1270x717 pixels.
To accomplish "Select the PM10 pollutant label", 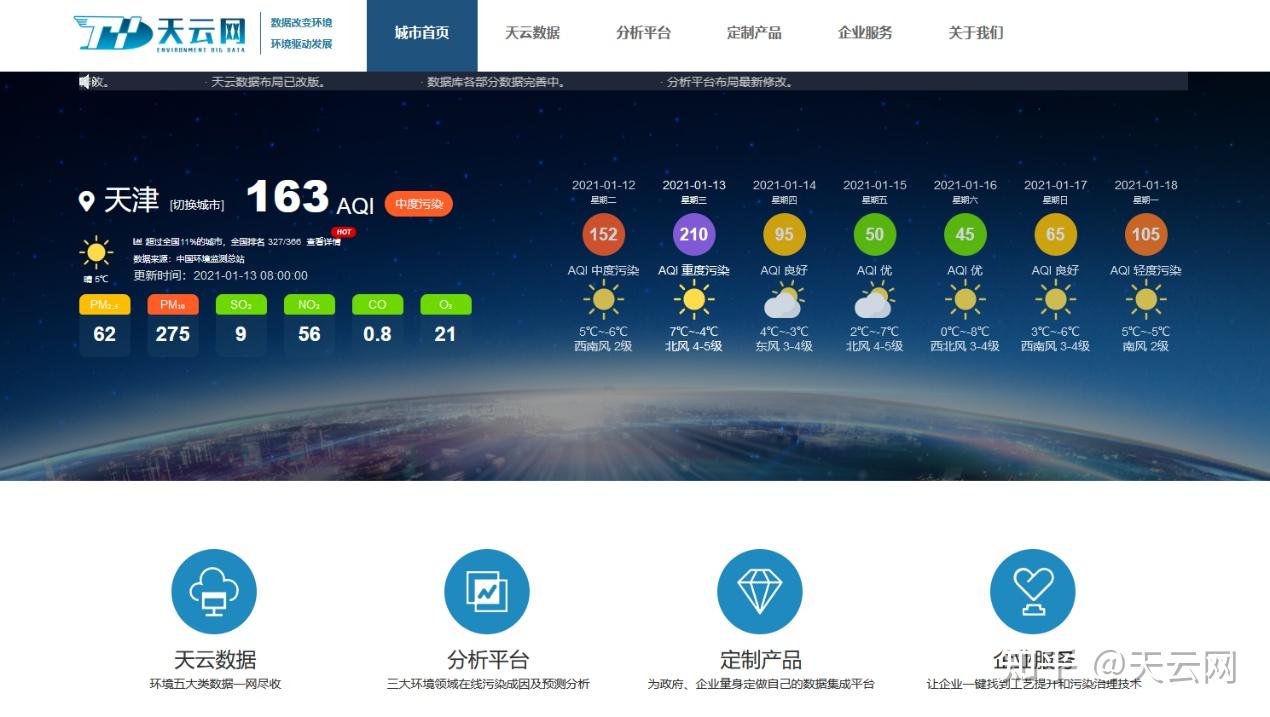I will click(x=173, y=305).
